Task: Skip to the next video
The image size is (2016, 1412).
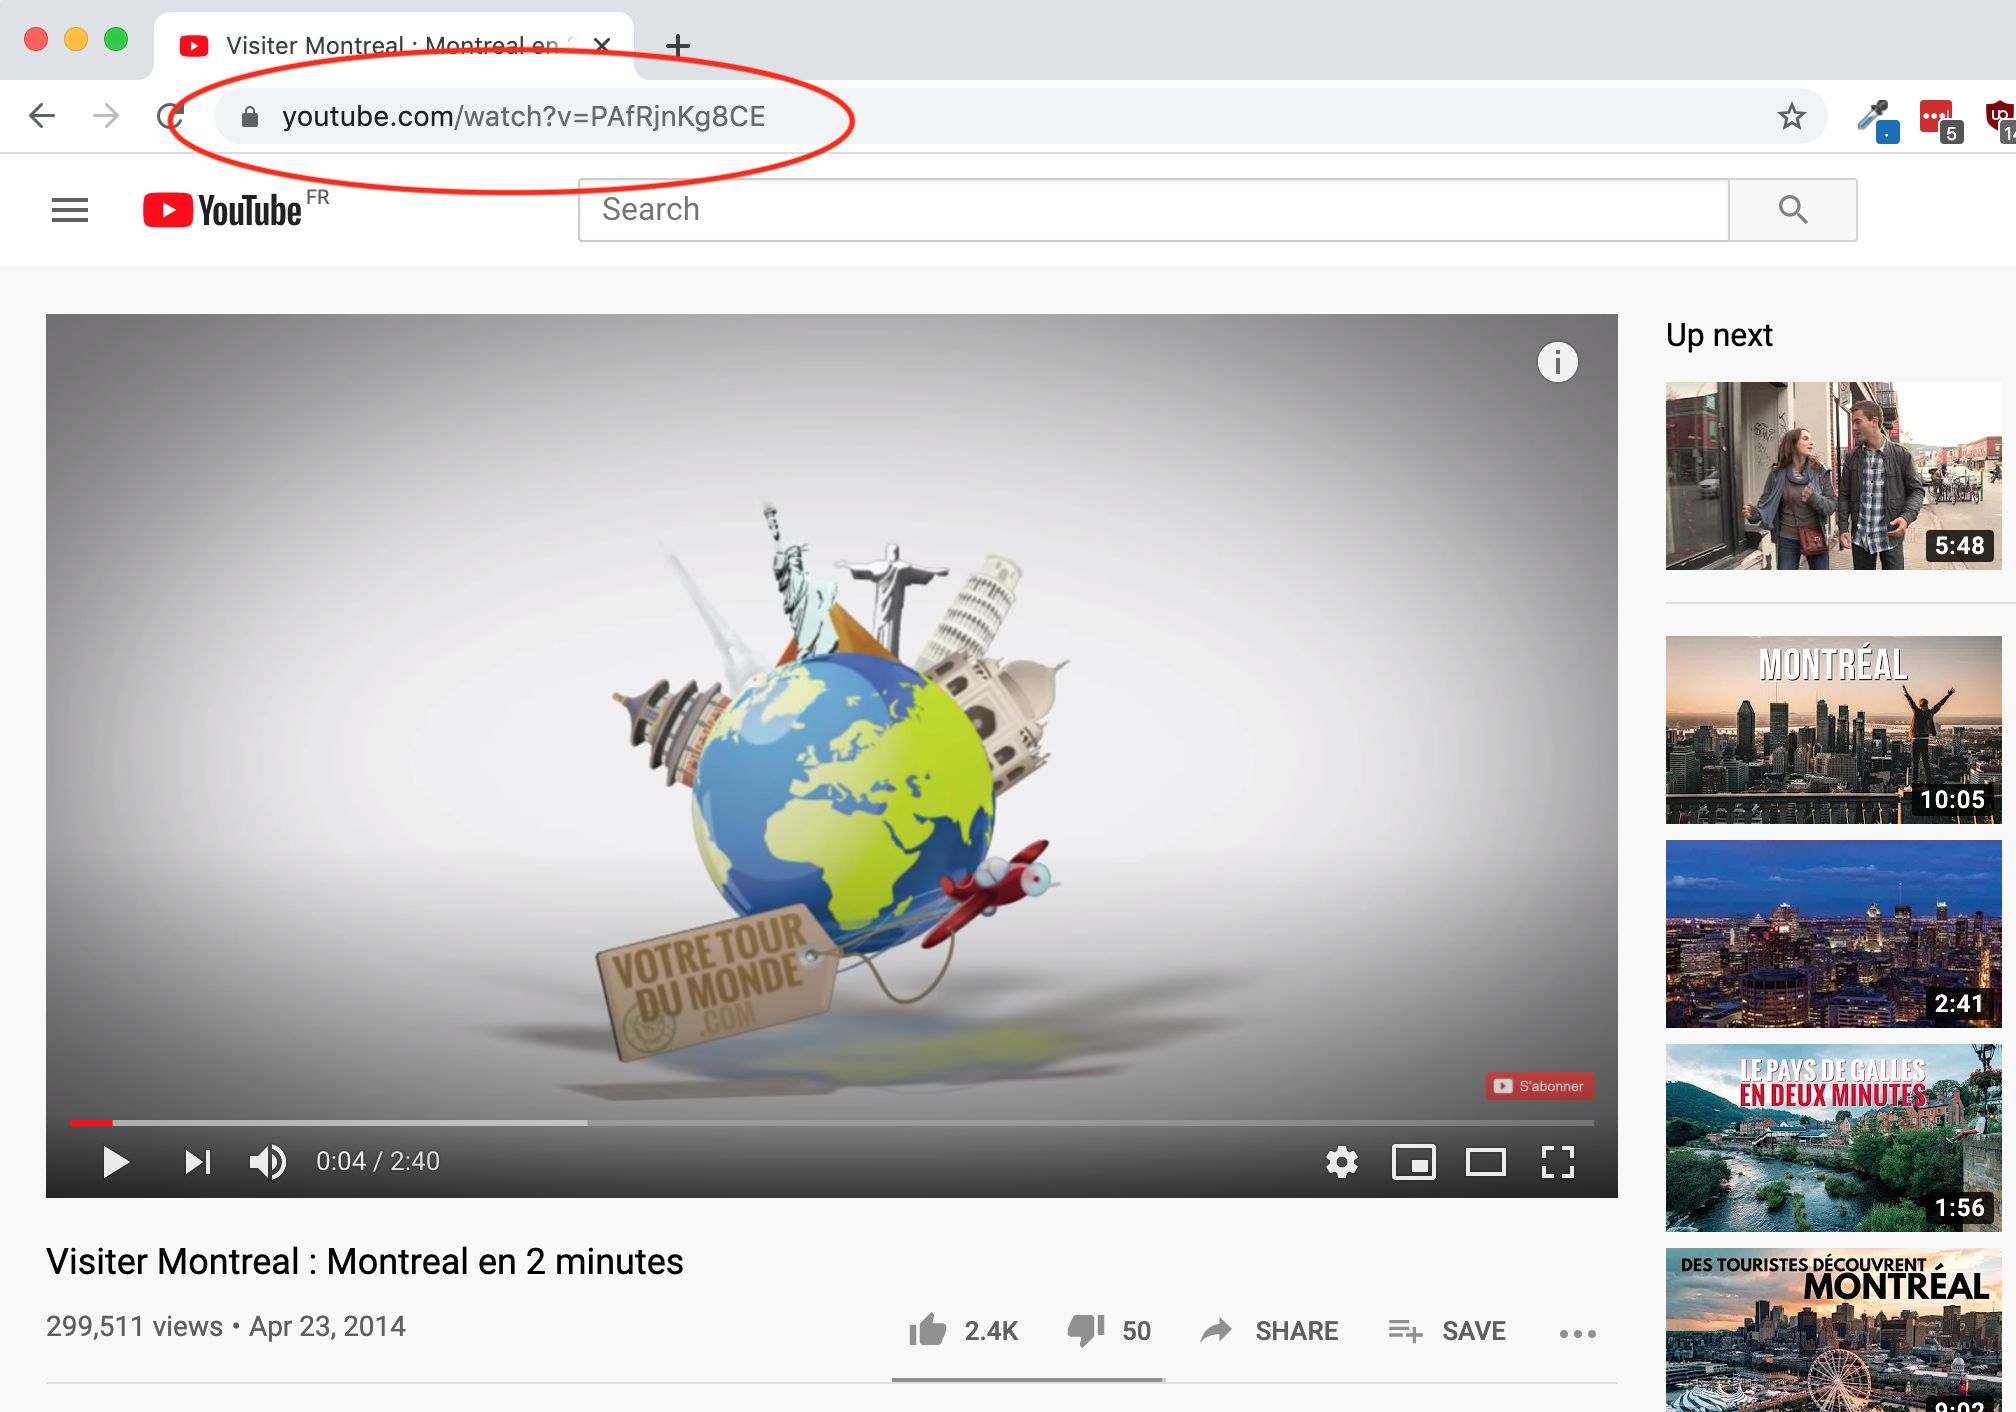Action: click(x=197, y=1162)
